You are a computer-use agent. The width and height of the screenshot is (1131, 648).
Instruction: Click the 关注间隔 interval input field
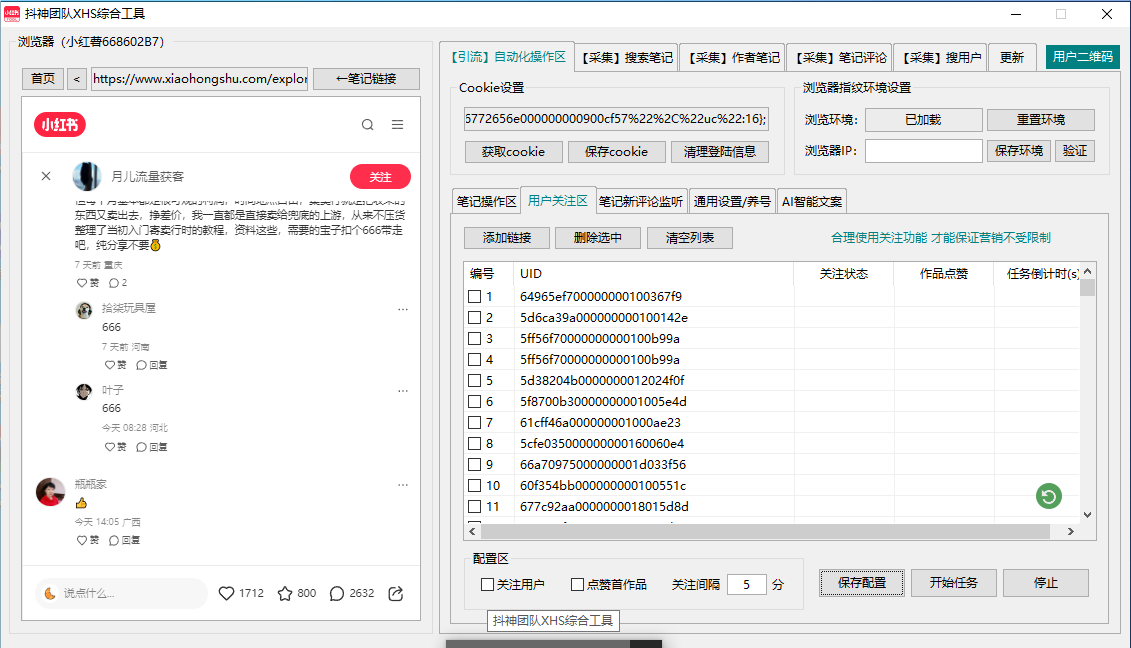747,584
